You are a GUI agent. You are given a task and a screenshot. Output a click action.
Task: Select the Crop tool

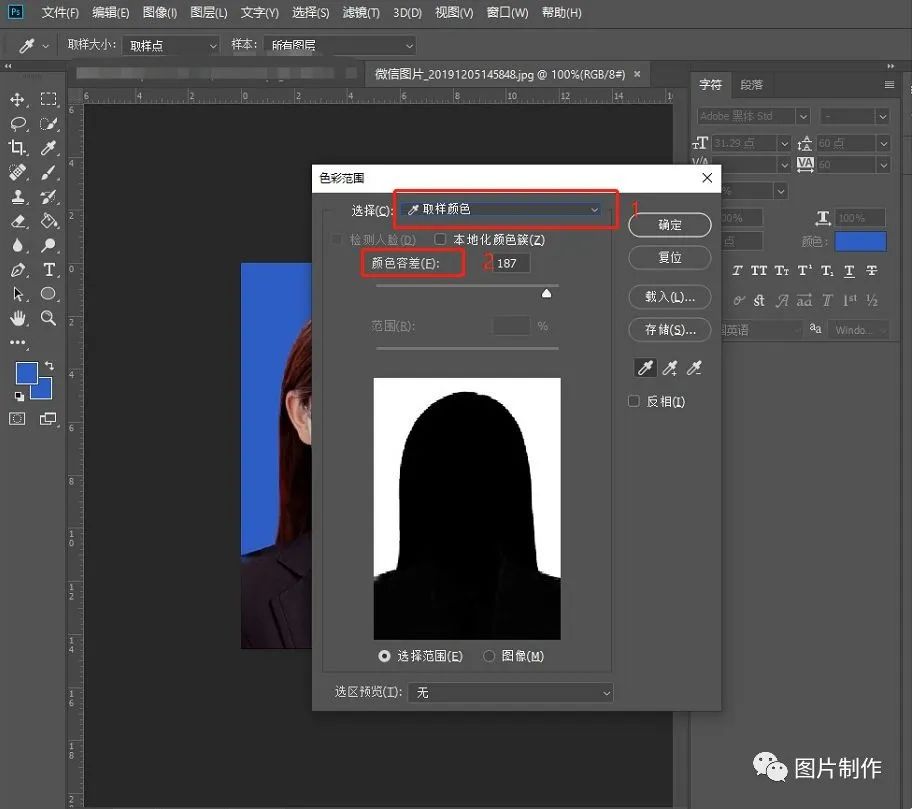18,148
